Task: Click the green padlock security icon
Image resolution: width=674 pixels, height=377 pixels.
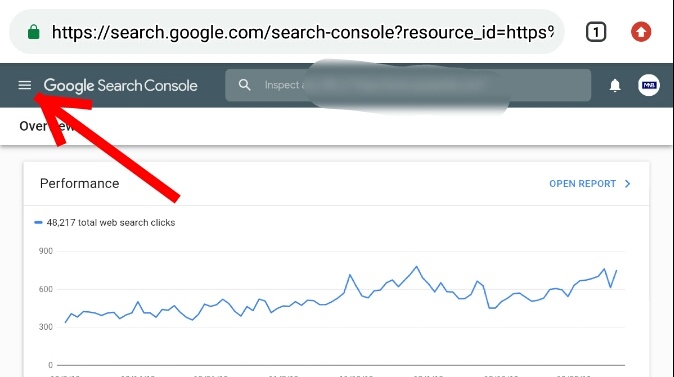Action: tap(34, 32)
